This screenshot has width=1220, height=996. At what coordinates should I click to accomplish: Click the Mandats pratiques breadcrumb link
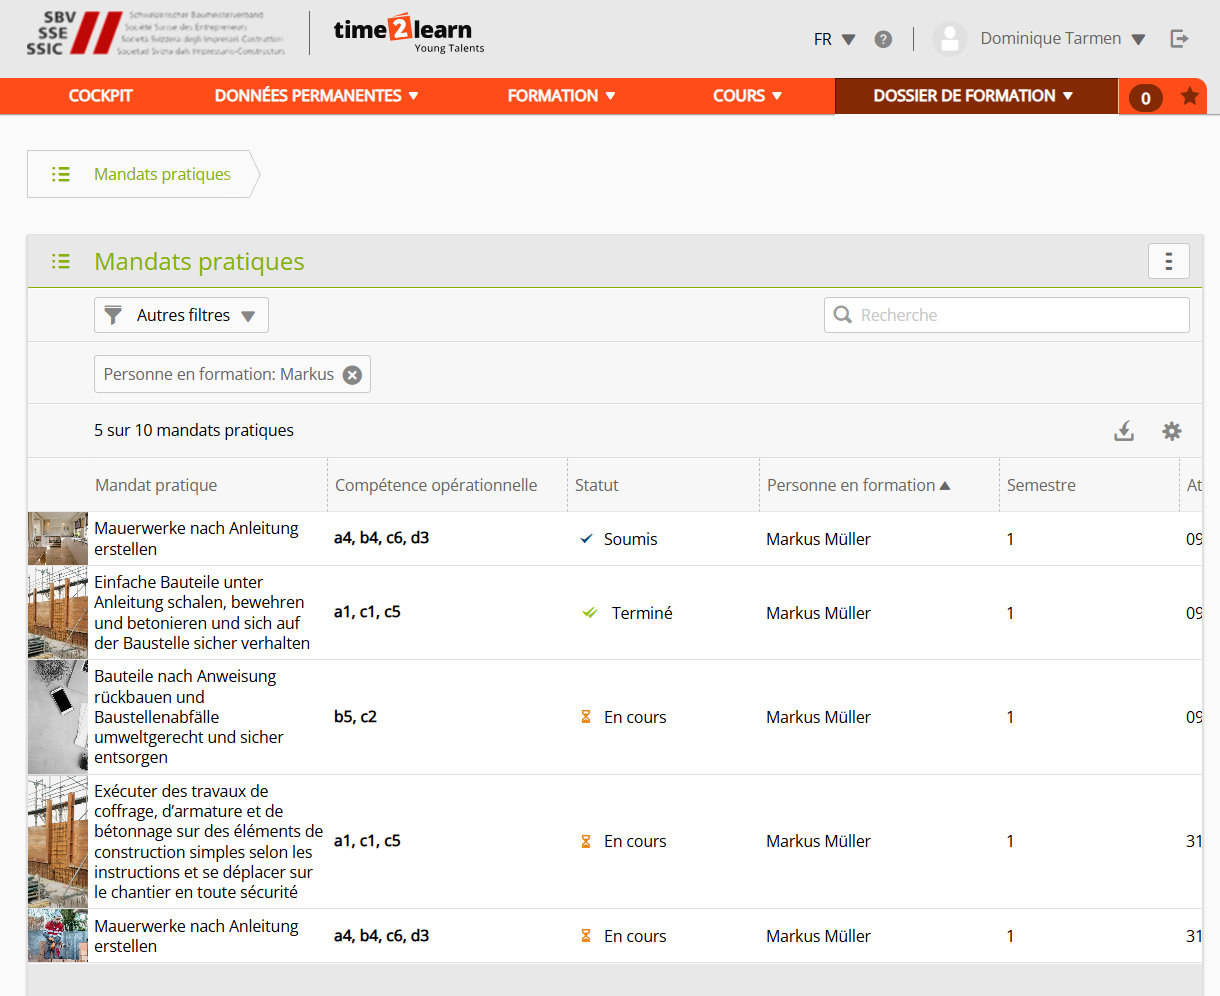pyautogui.click(x=162, y=174)
